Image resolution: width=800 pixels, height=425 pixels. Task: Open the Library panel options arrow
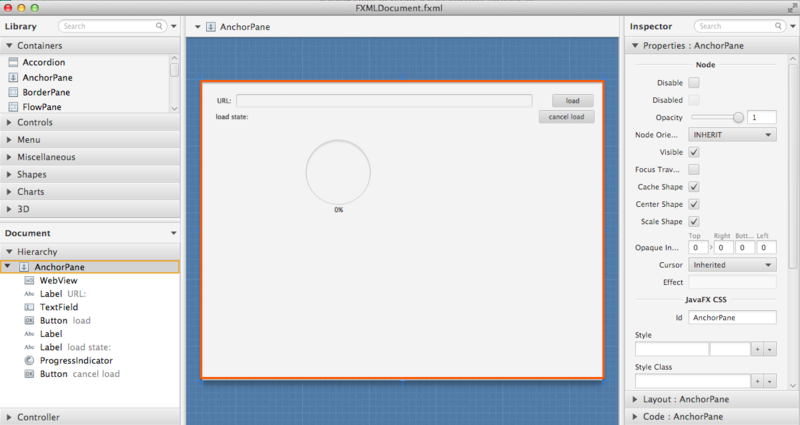coord(174,26)
